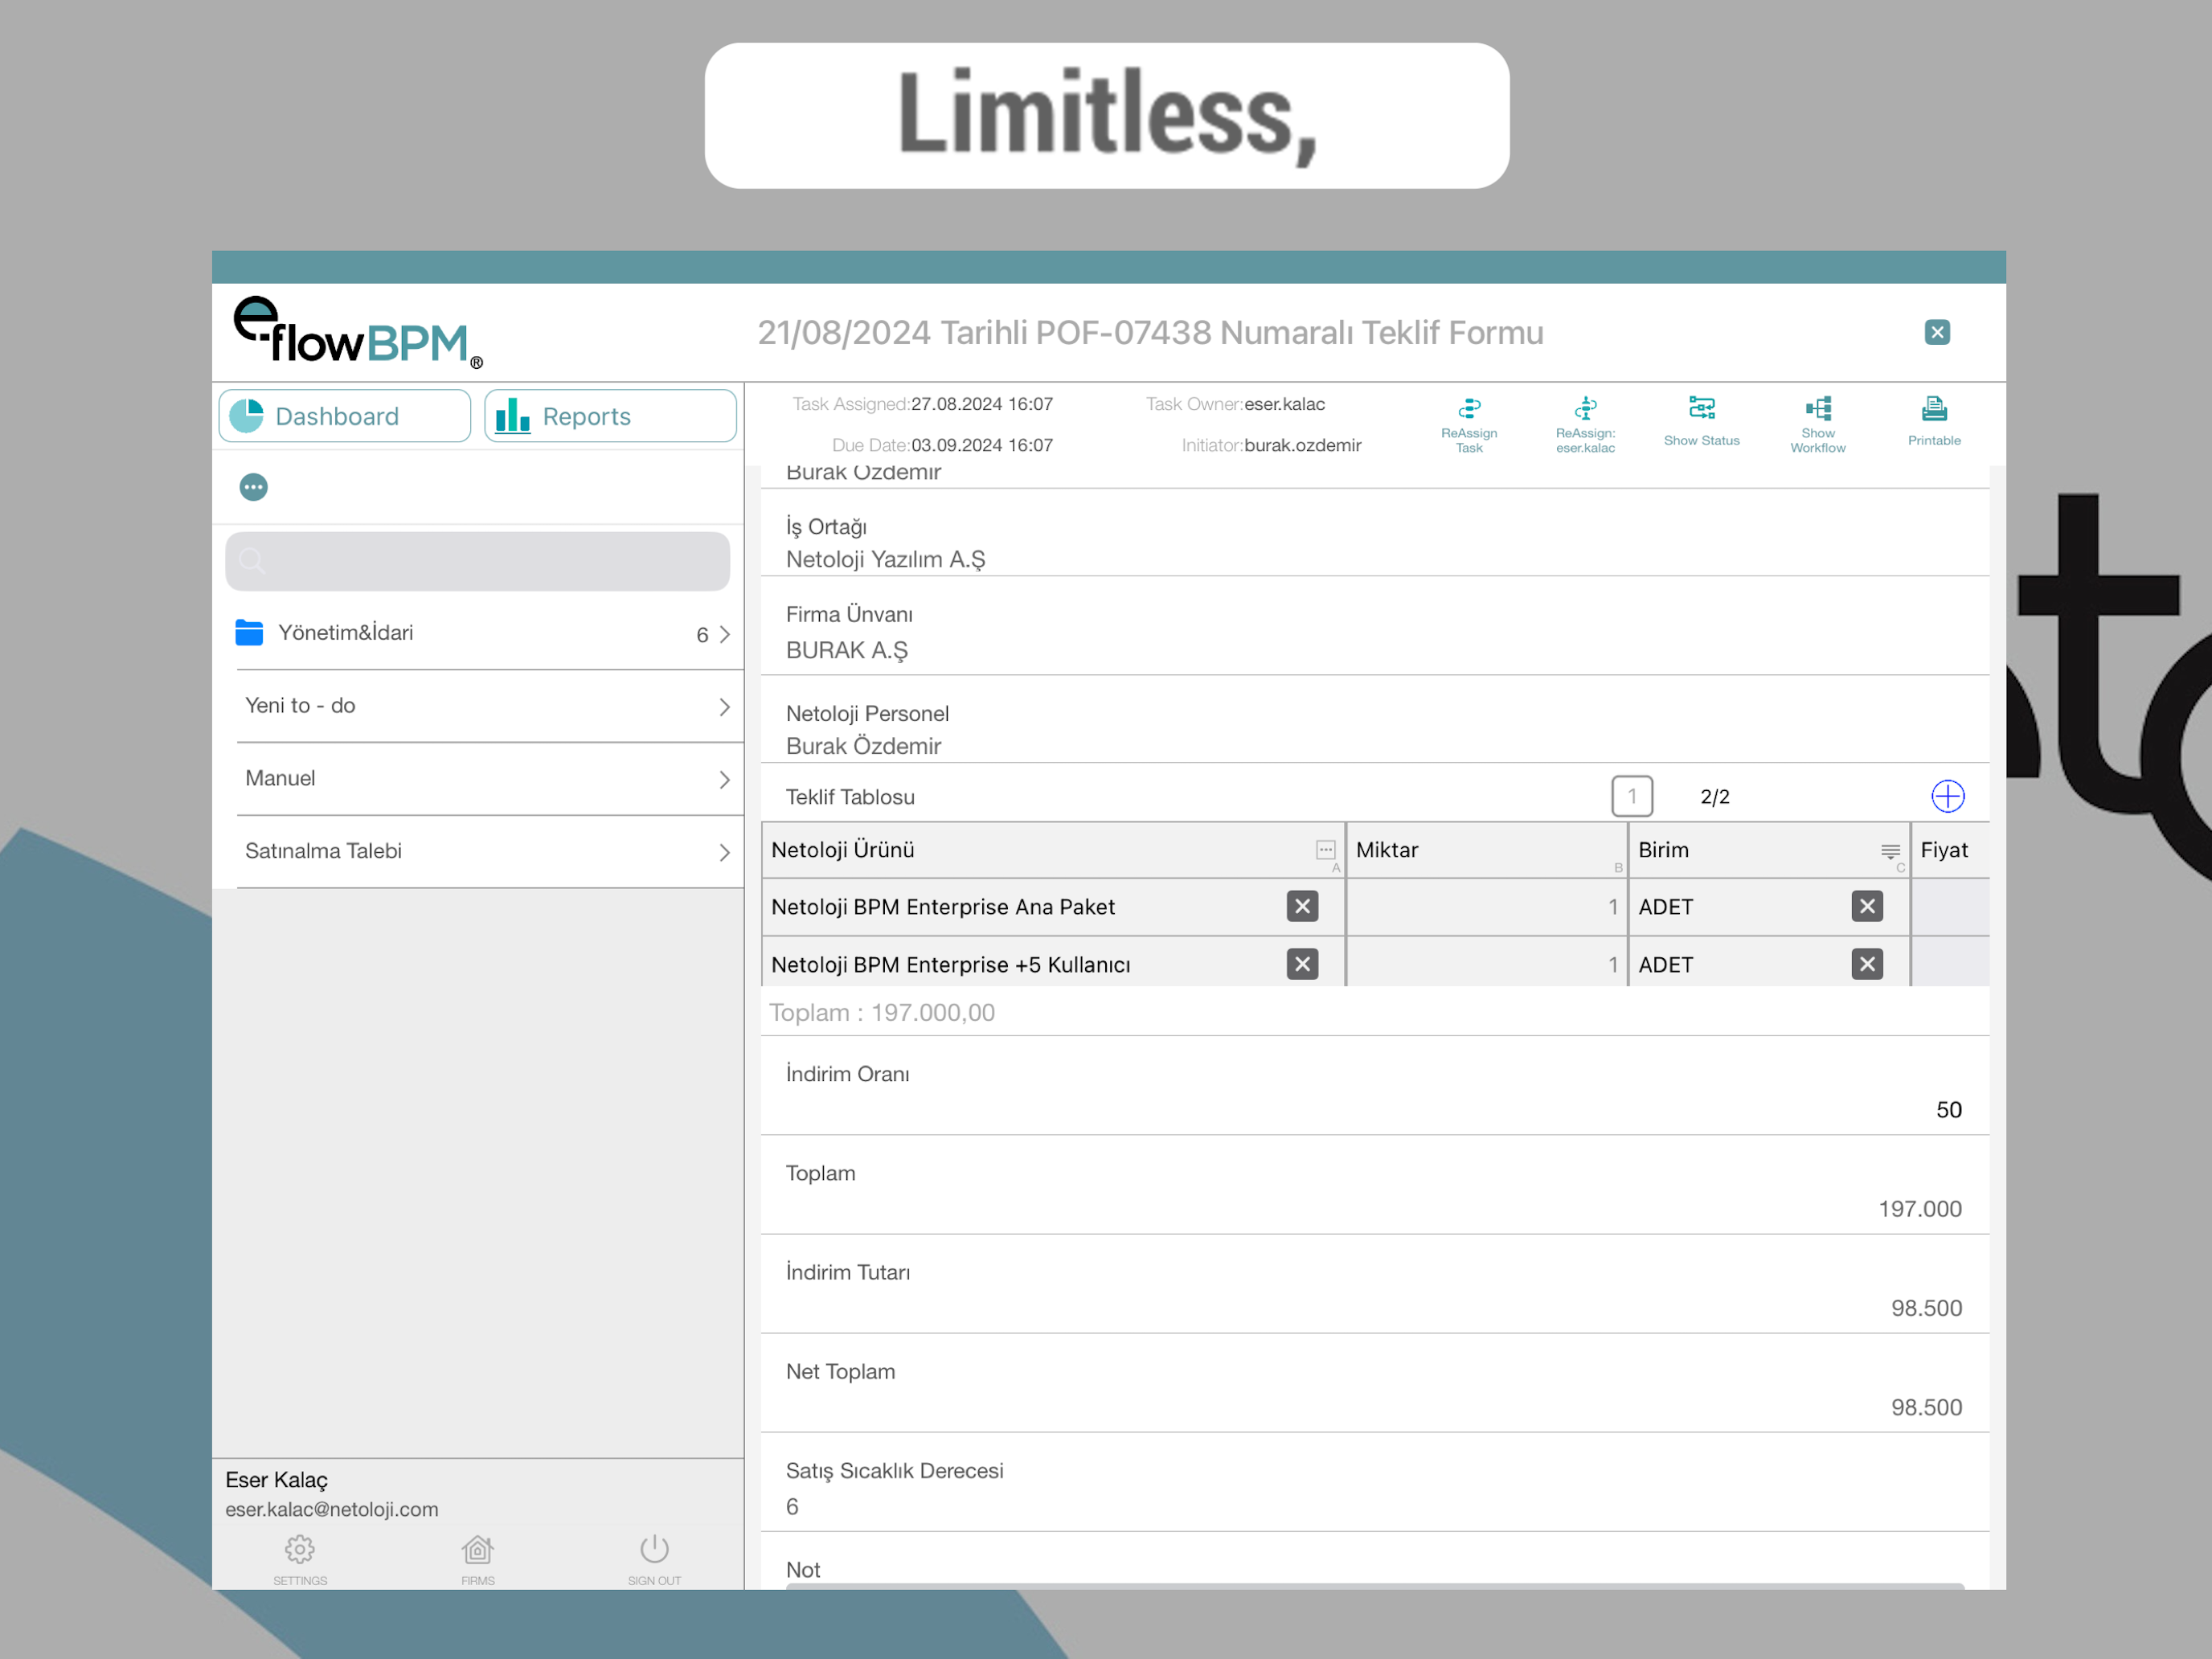
Task: Open Birim column list icon
Action: click(x=1889, y=851)
